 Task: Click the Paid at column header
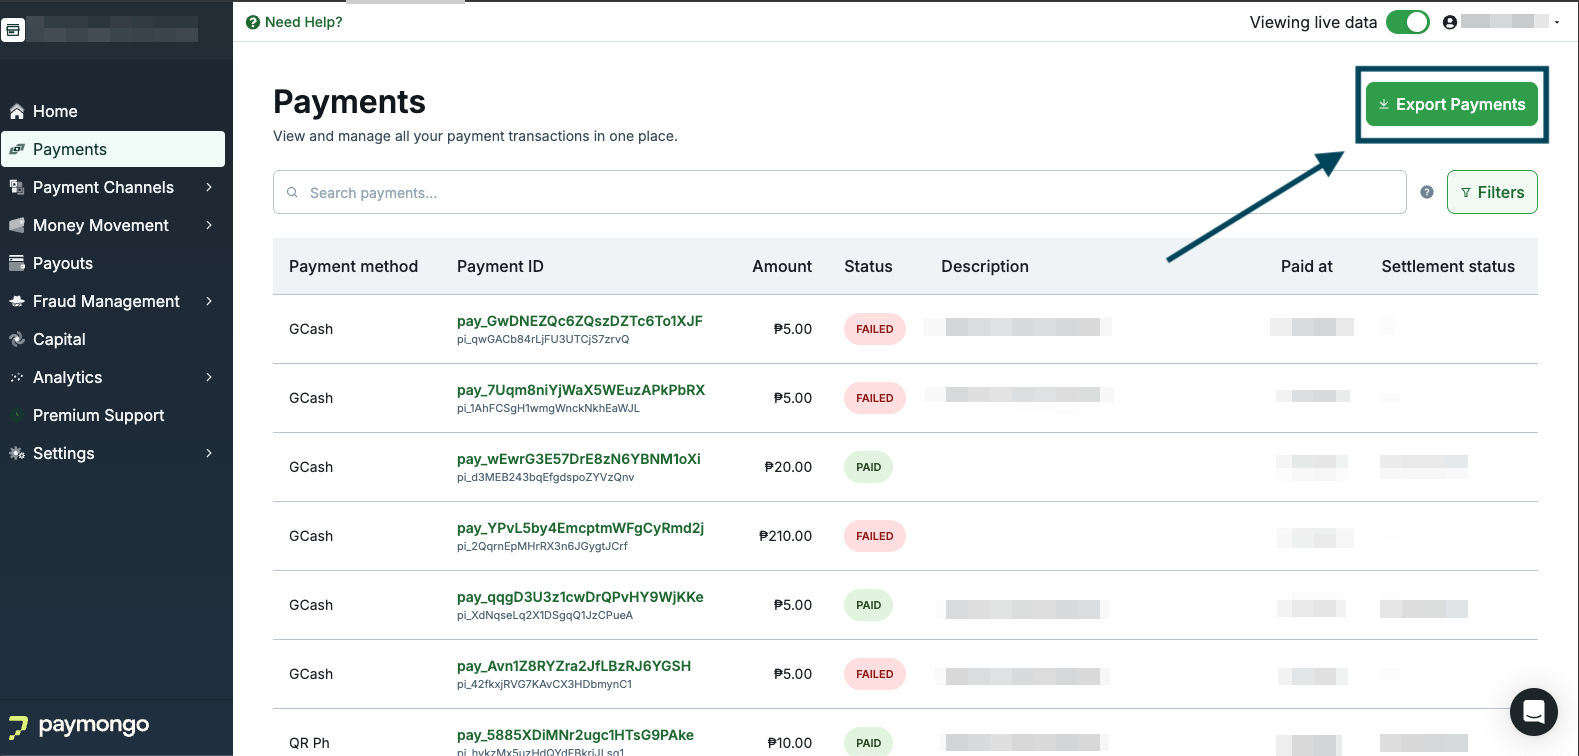pos(1307,266)
